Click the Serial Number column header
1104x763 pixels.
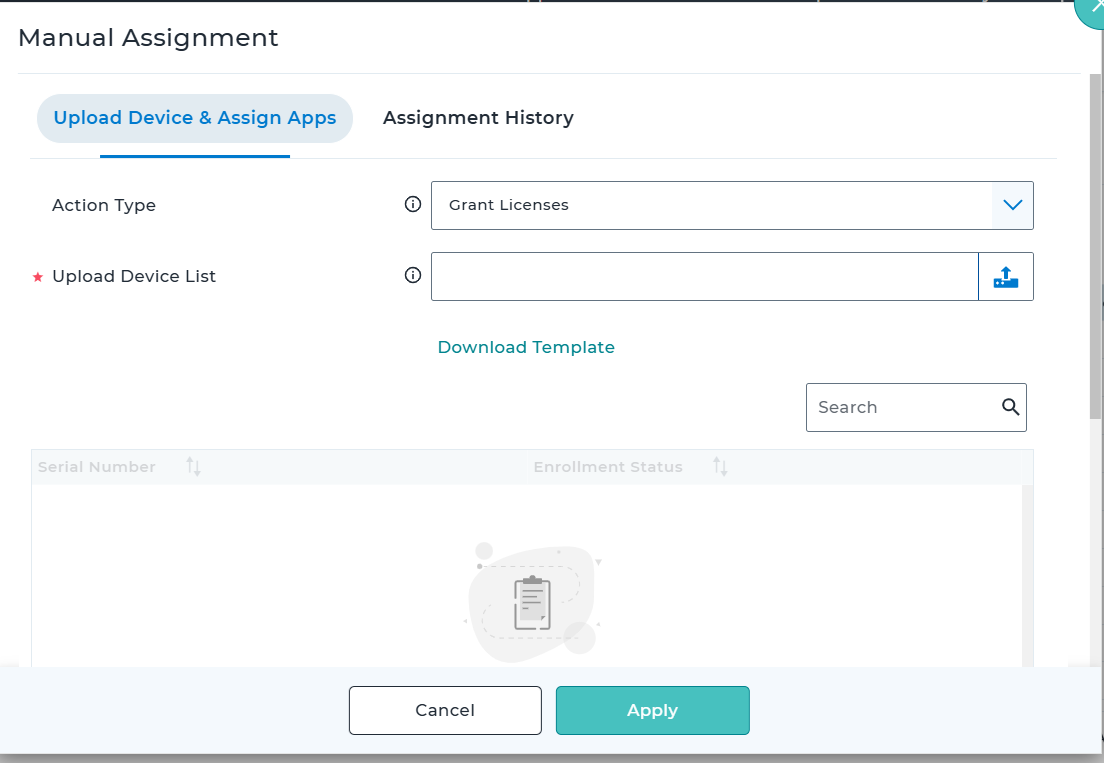(97, 467)
